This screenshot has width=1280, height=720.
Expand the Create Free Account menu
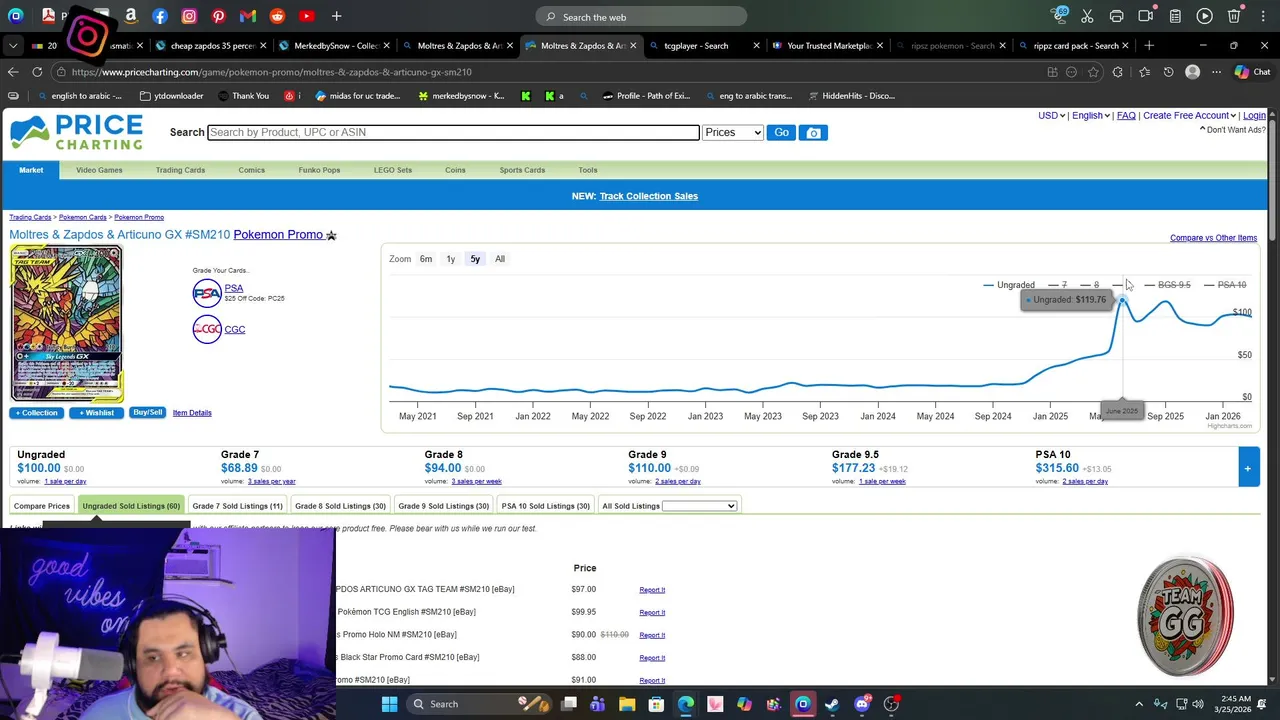pyautogui.click(x=1189, y=115)
